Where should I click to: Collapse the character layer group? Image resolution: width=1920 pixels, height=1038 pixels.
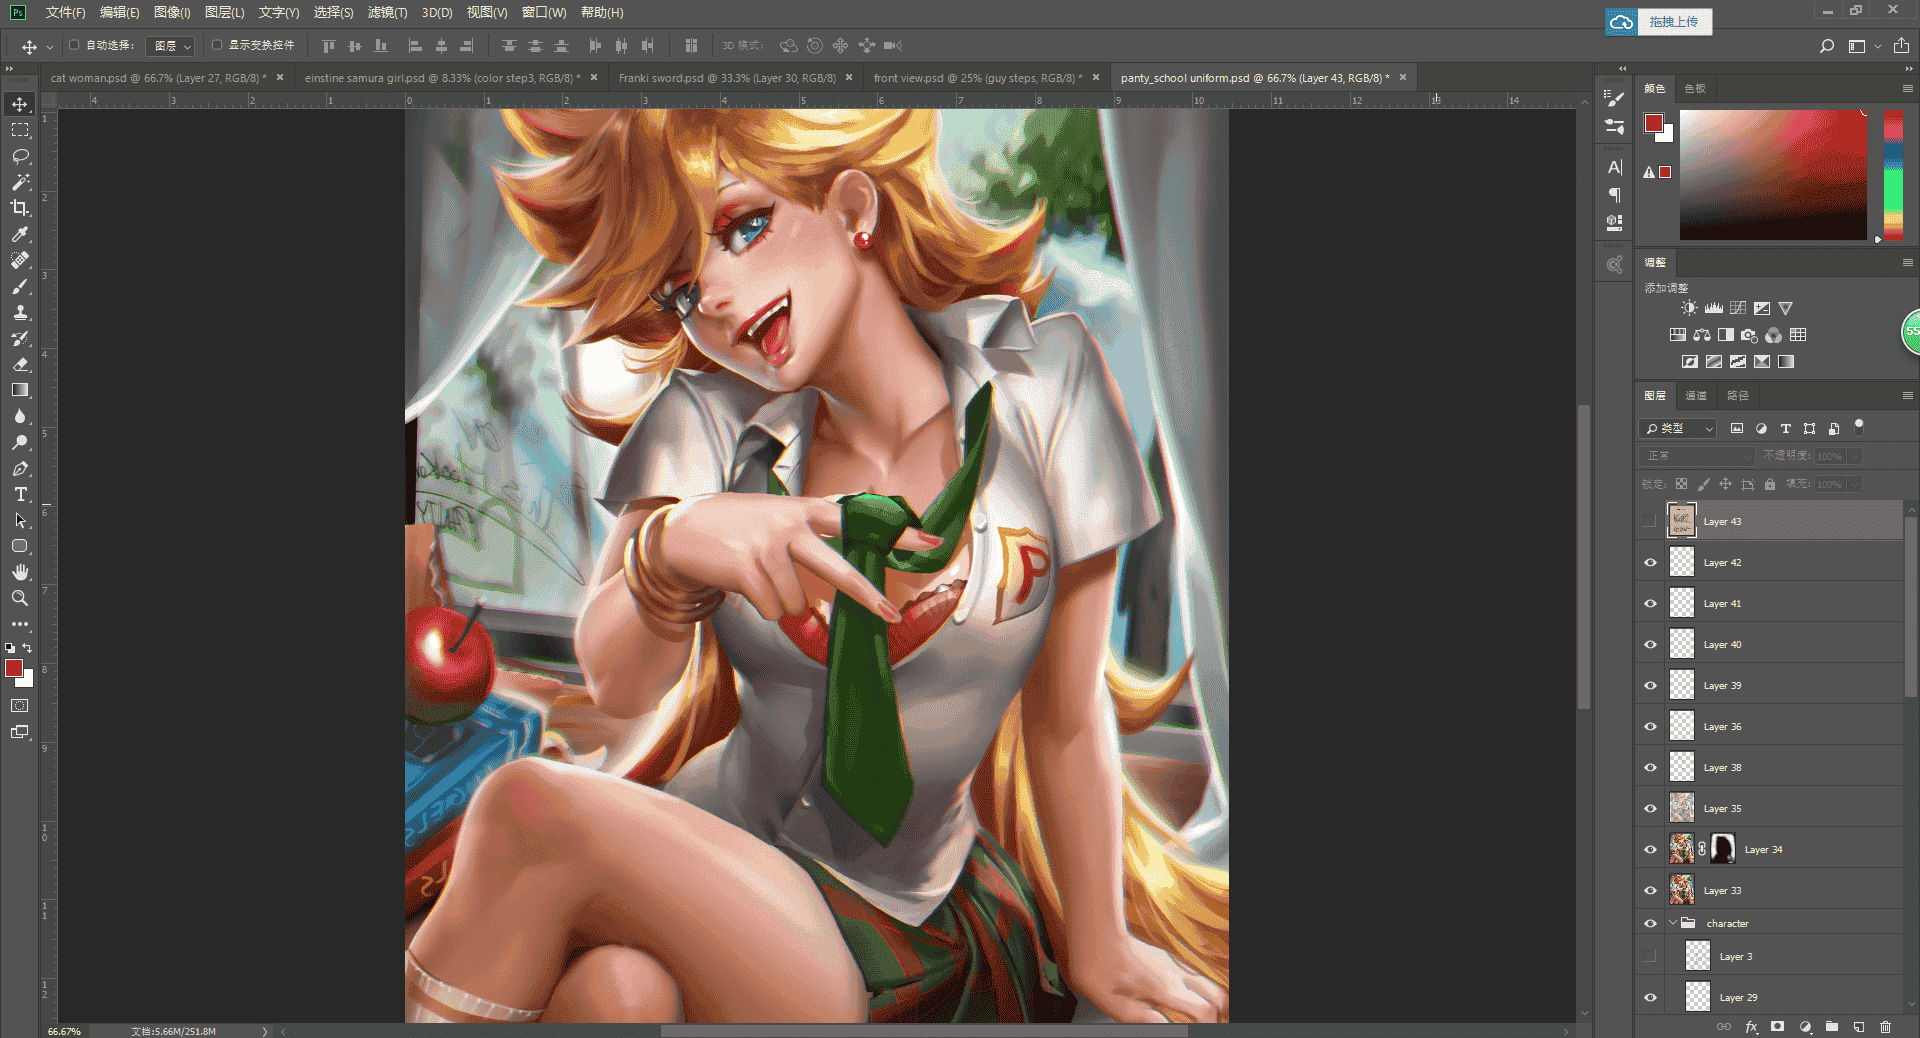(x=1672, y=923)
